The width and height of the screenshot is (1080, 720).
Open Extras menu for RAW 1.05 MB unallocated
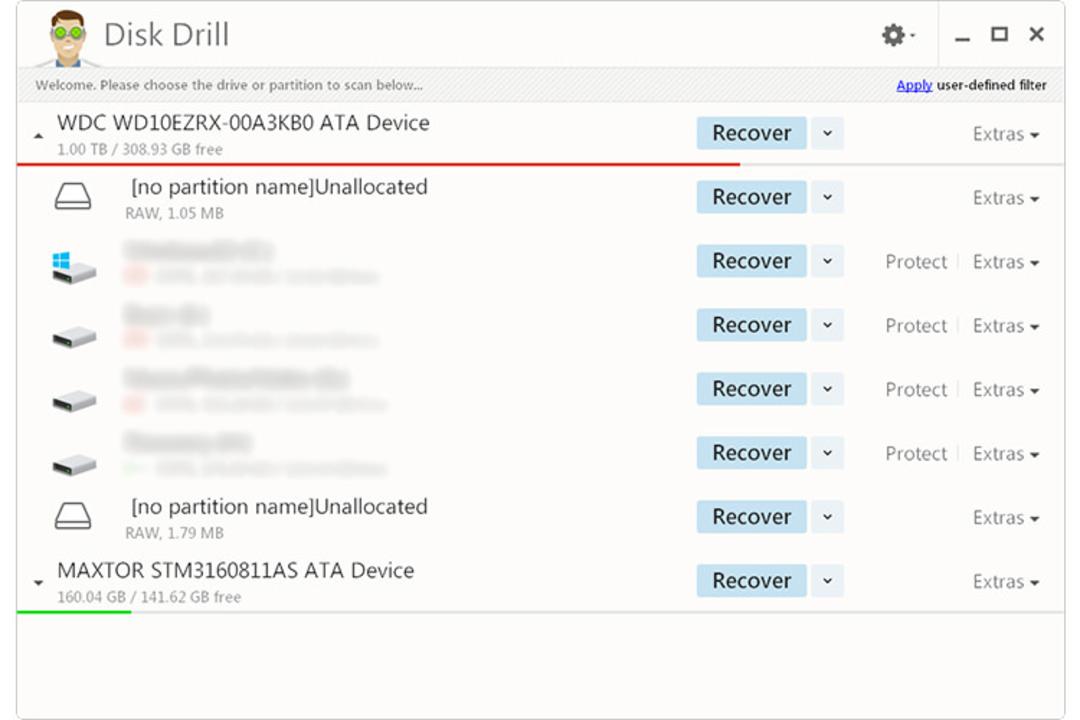coord(1006,198)
